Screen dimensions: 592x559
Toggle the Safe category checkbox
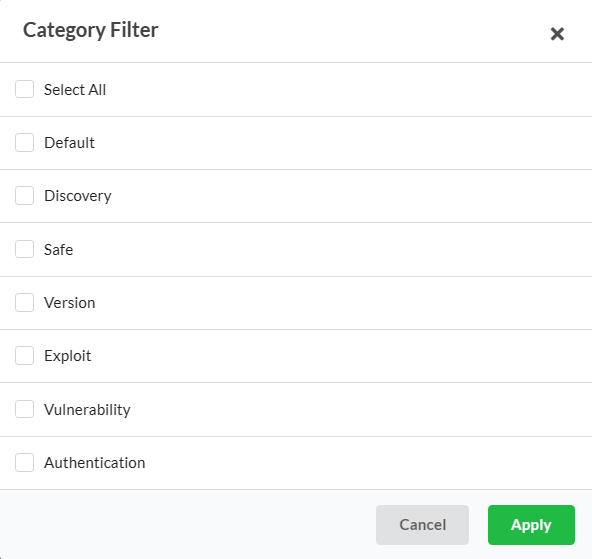(x=25, y=249)
